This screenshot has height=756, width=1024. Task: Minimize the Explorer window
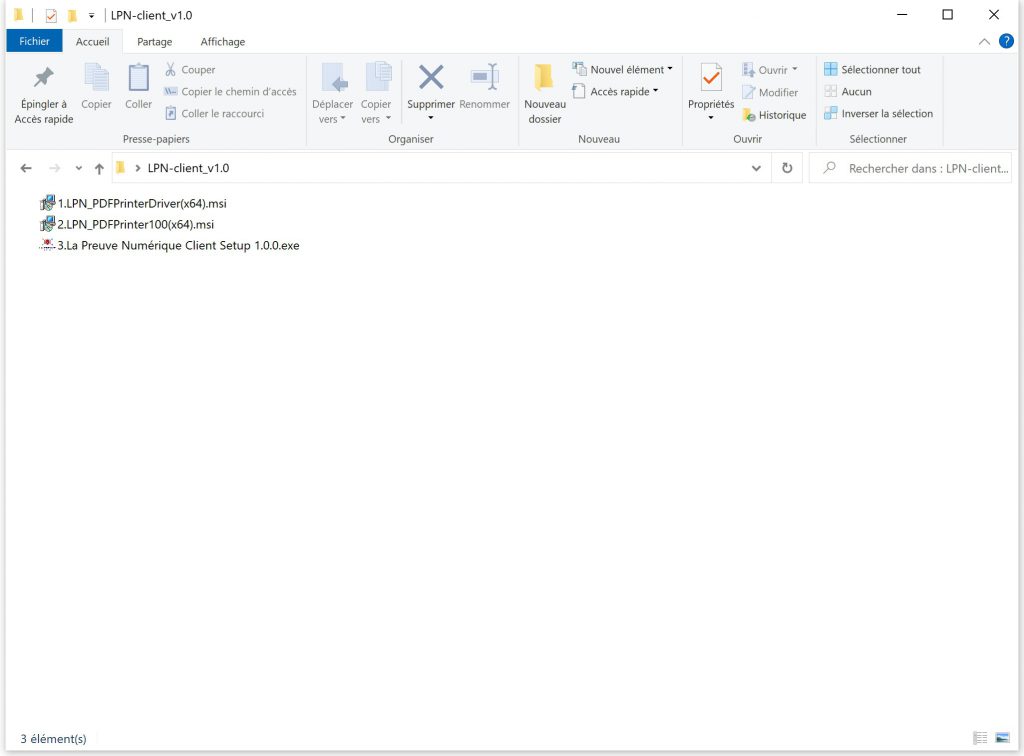pyautogui.click(x=902, y=14)
